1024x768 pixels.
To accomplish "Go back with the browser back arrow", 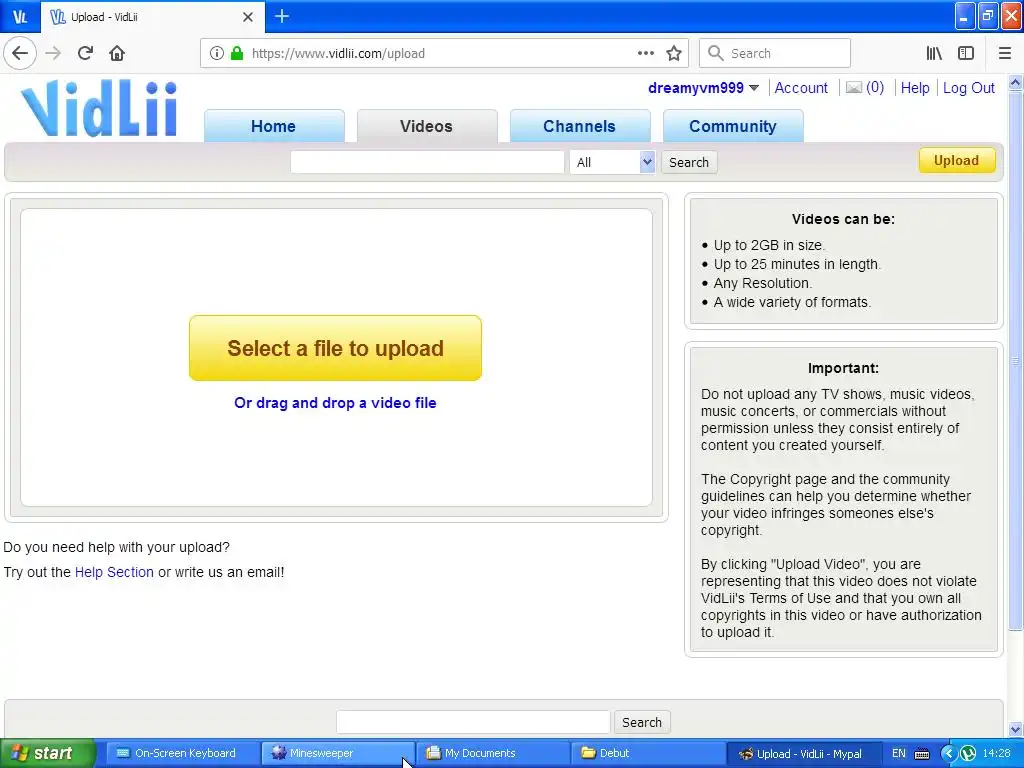I will (20, 53).
